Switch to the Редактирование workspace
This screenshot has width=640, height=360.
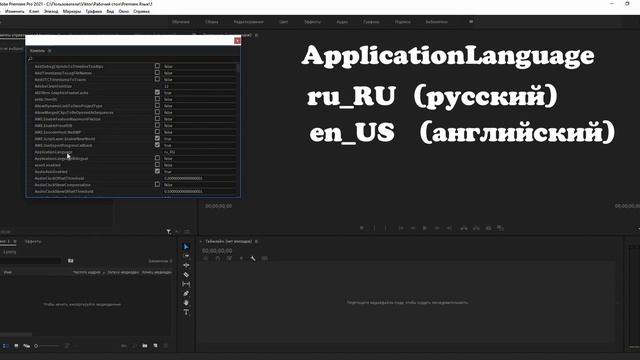[249, 22]
